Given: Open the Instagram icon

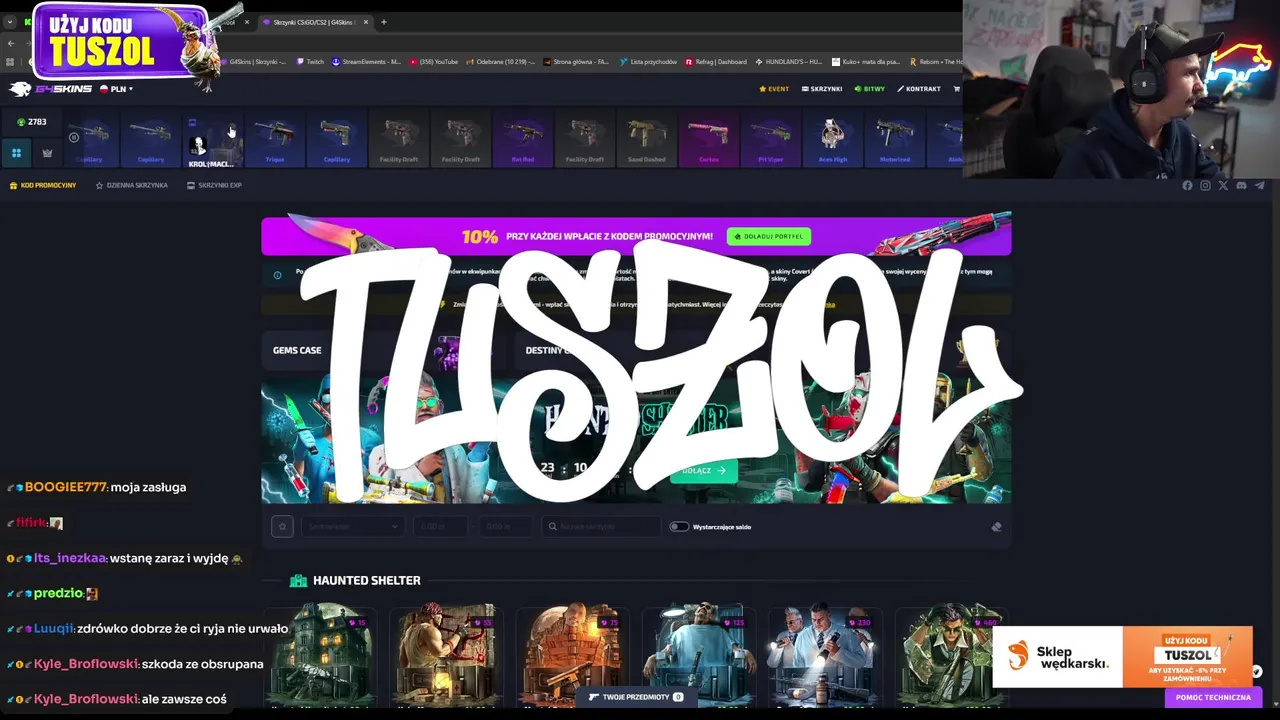Looking at the screenshot, I should click(x=1205, y=185).
